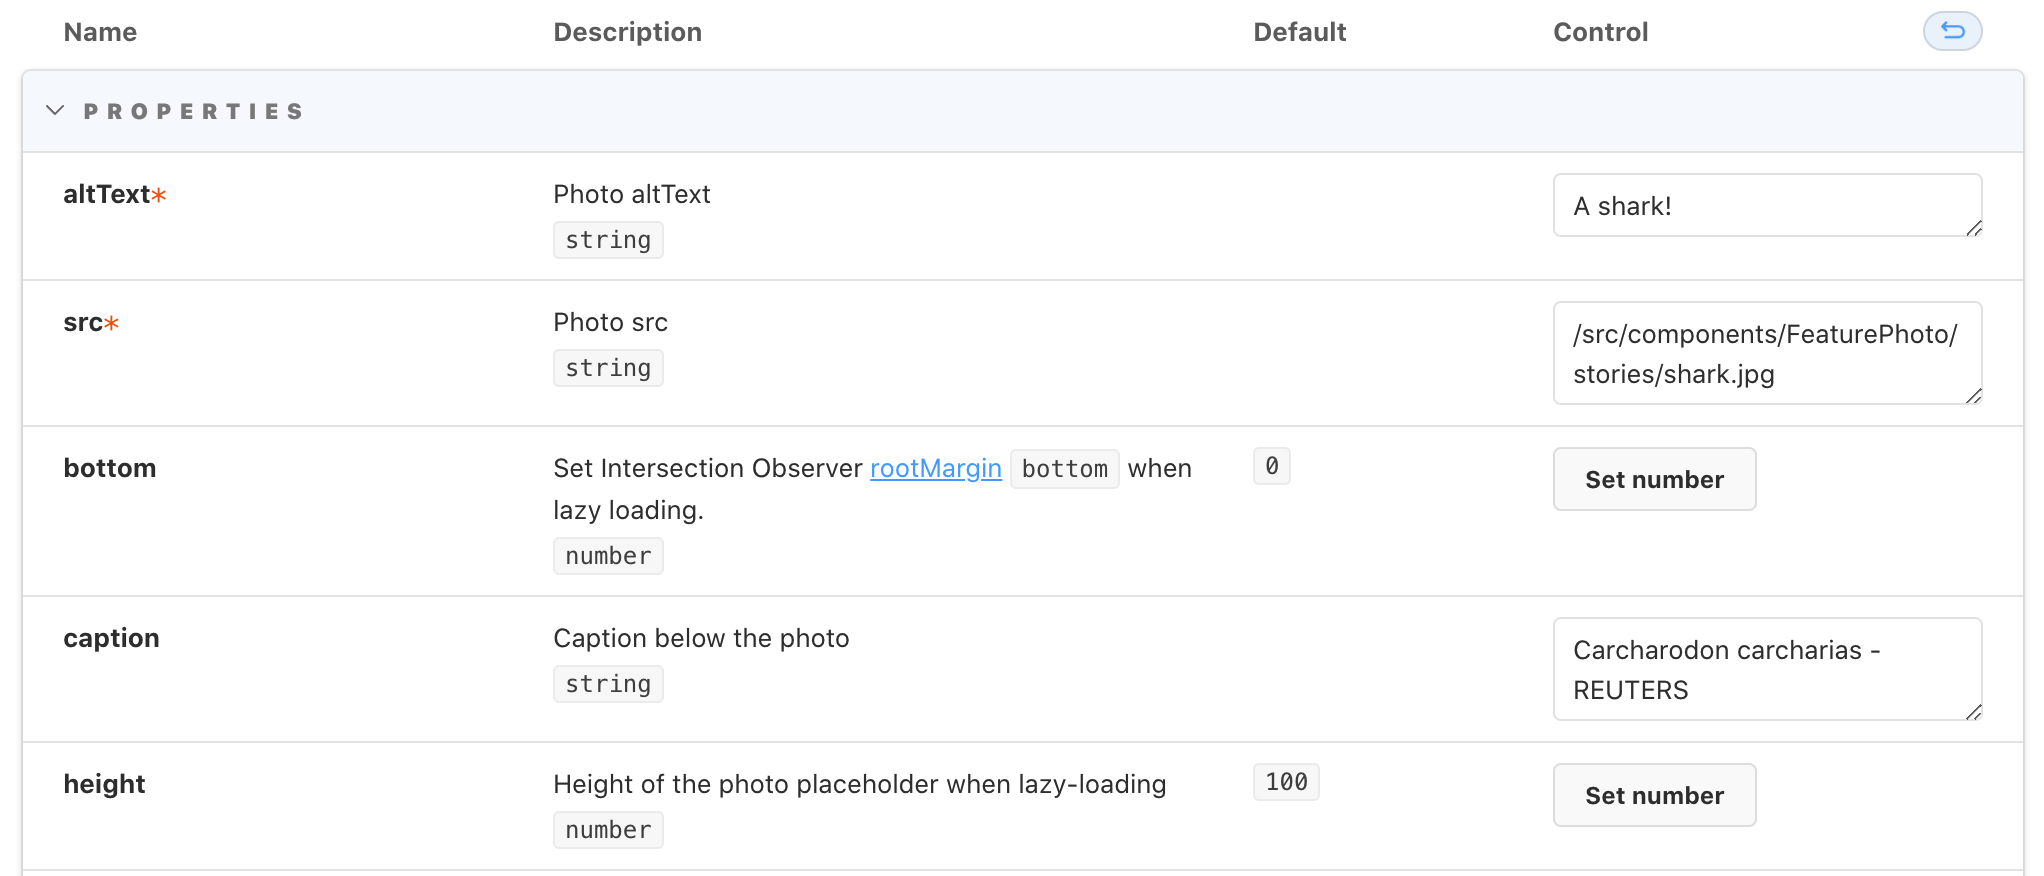Viewport: 2044px width, 876px height.
Task: Open the rootMargin link
Action: click(935, 468)
